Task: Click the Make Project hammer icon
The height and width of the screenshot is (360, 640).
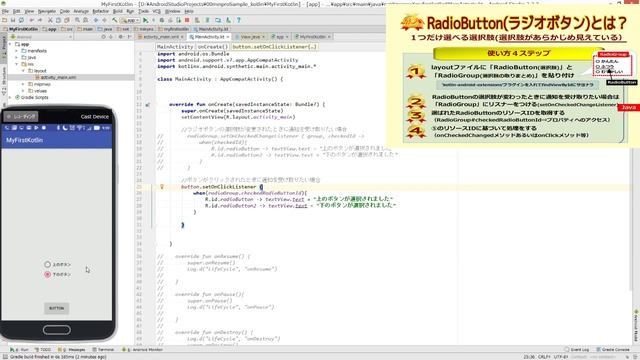Action: pos(115,20)
